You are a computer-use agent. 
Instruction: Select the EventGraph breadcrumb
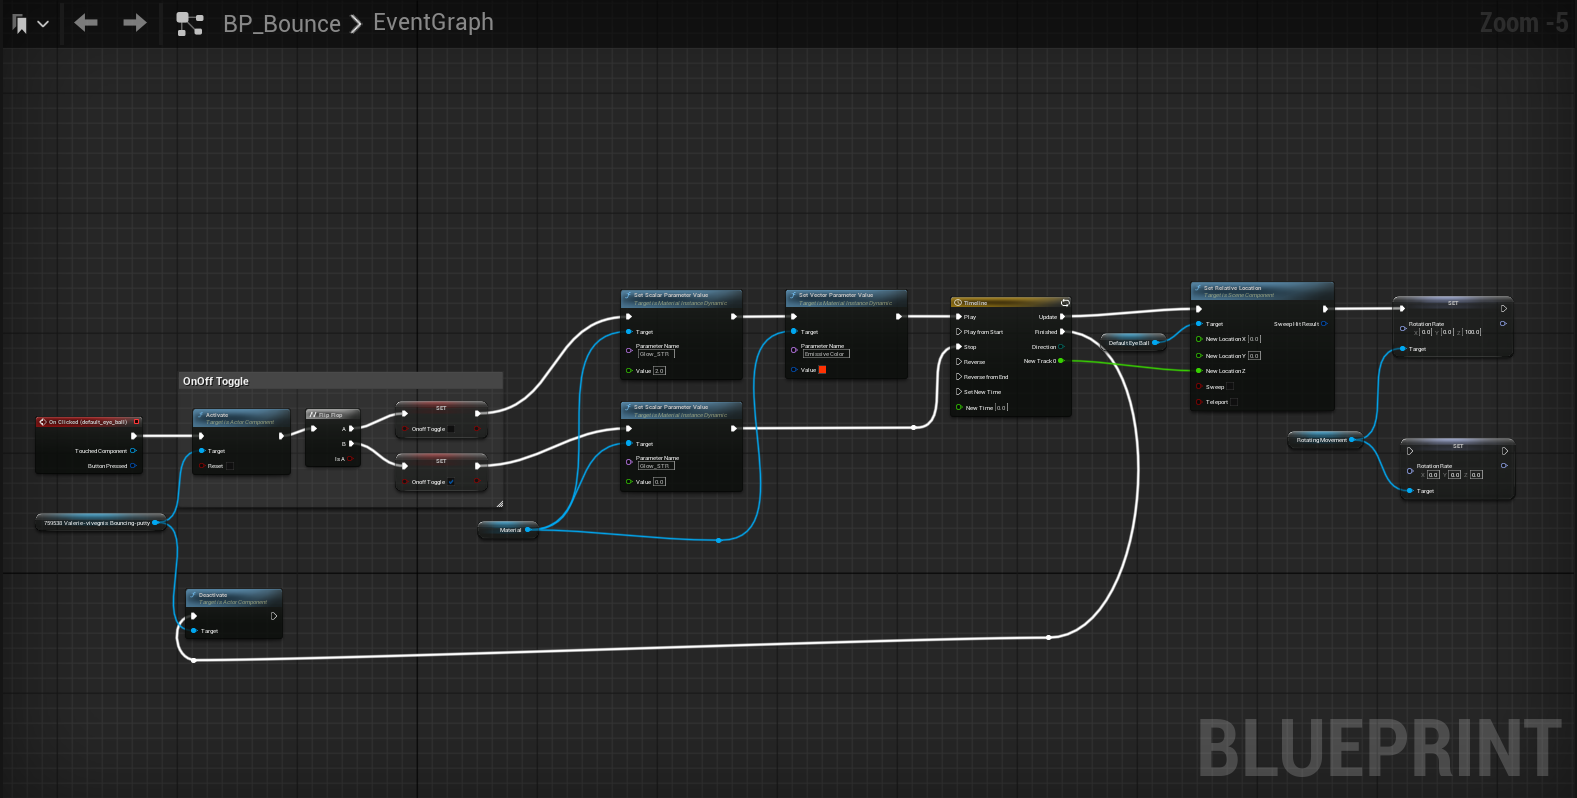433,22
